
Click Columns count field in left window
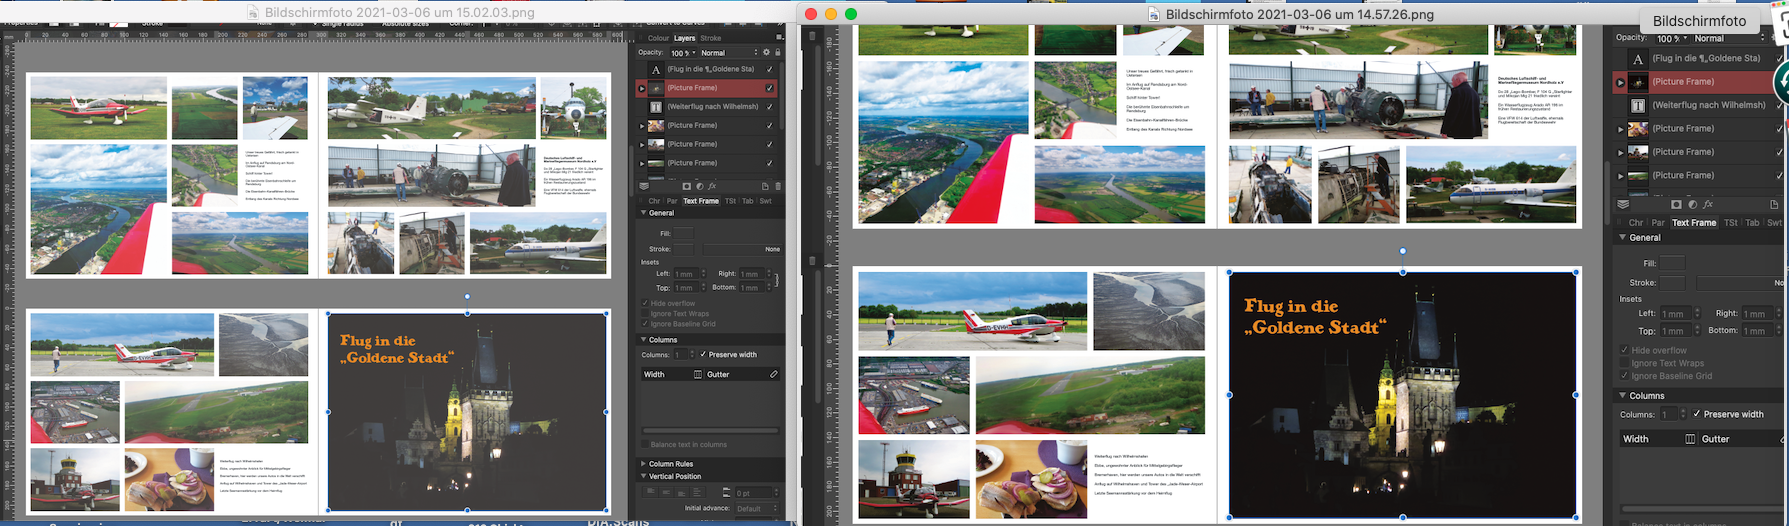coord(681,354)
